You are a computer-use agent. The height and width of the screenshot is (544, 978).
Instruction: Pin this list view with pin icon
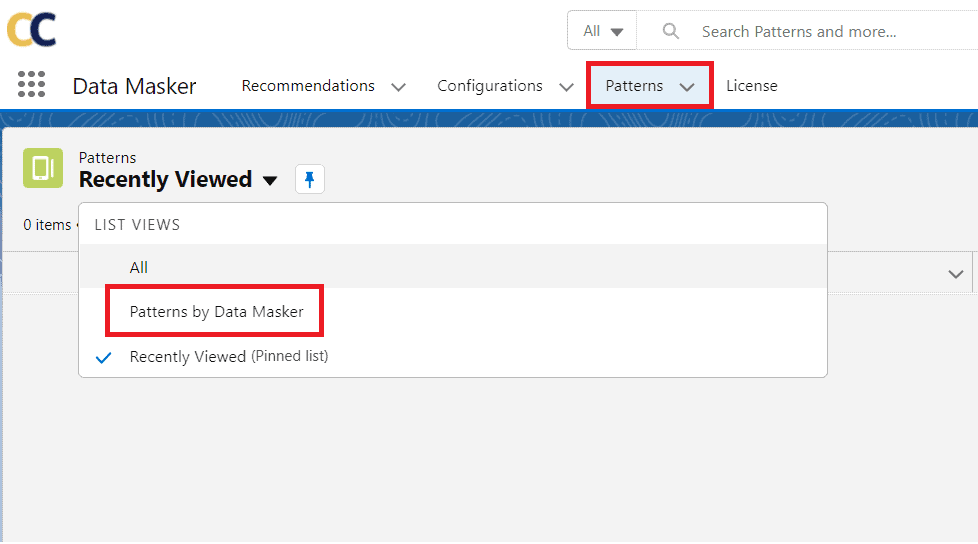point(310,180)
